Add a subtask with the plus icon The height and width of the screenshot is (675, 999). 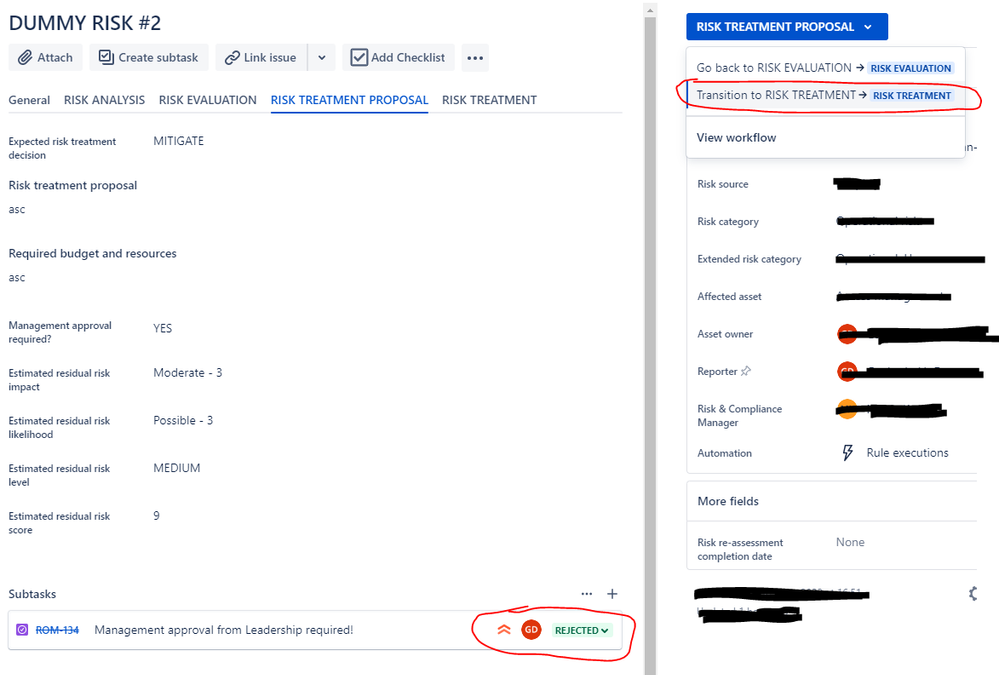[x=612, y=594]
